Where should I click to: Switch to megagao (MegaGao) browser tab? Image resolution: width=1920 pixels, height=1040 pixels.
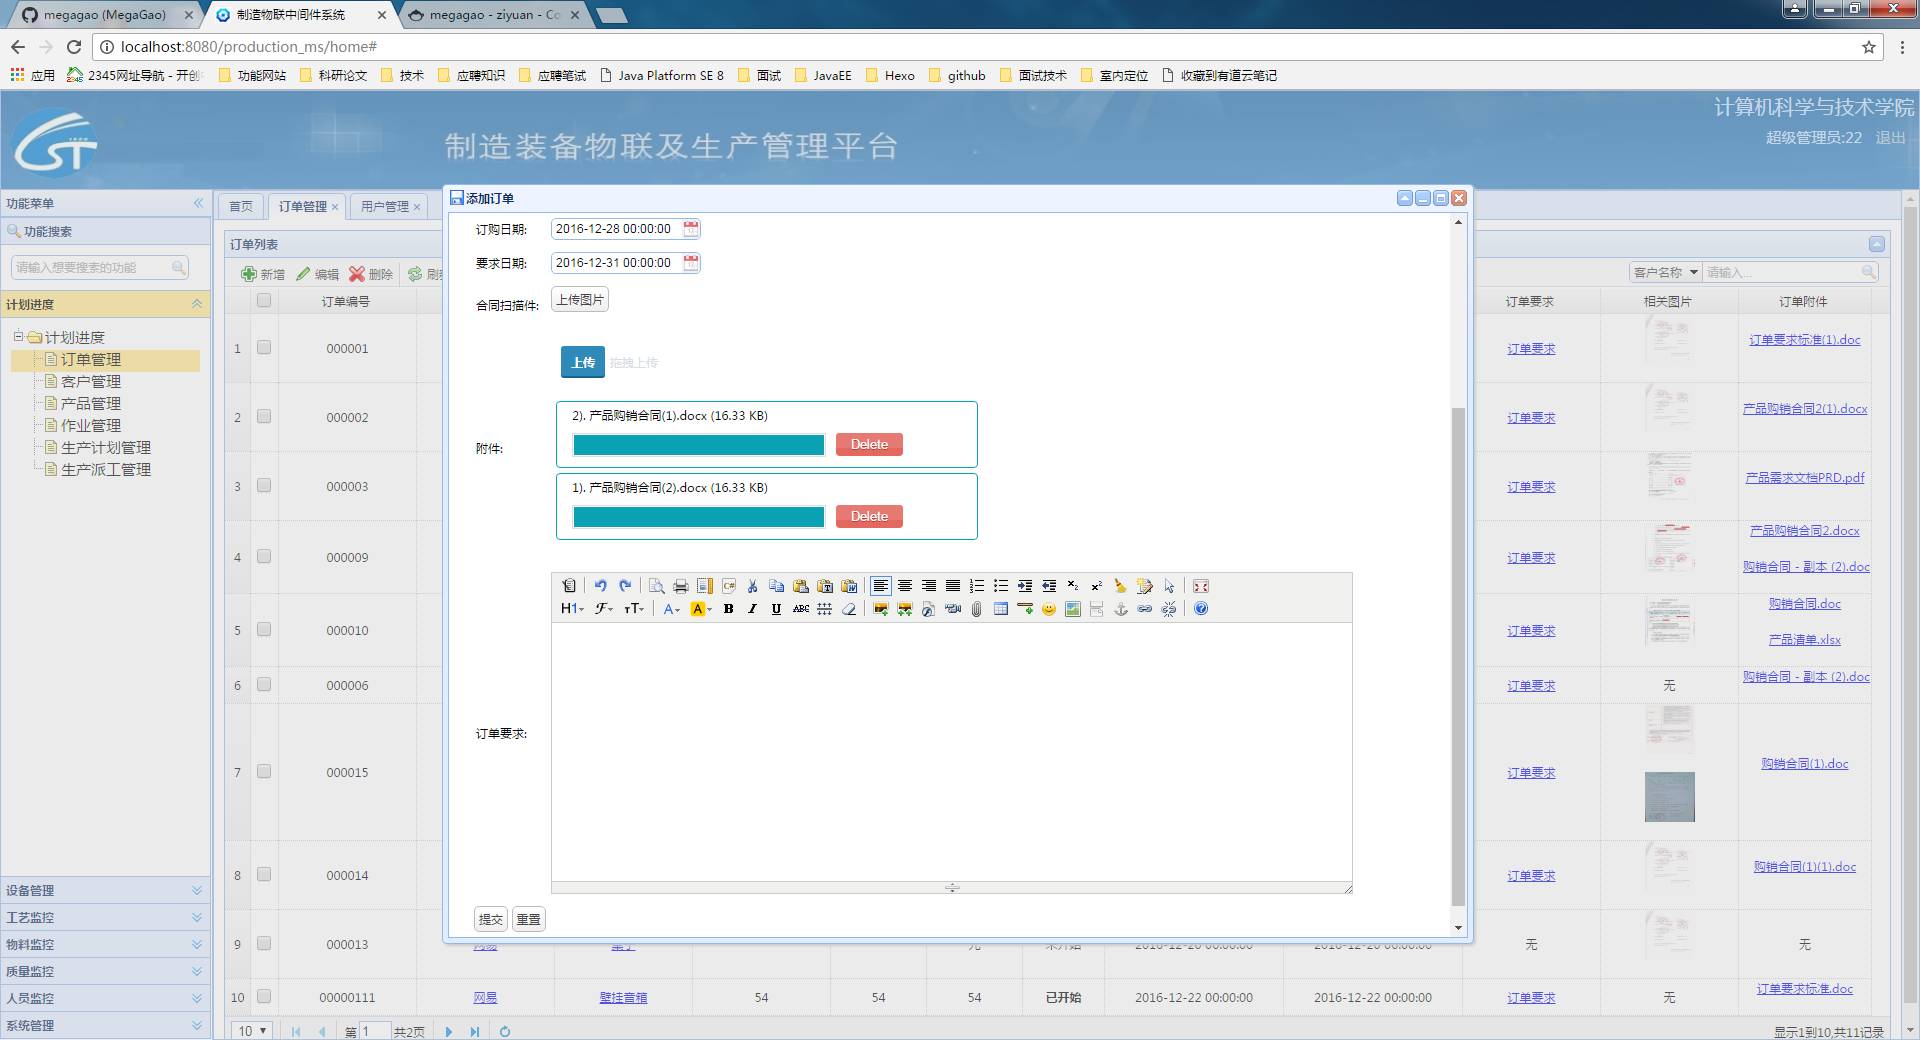tap(104, 15)
